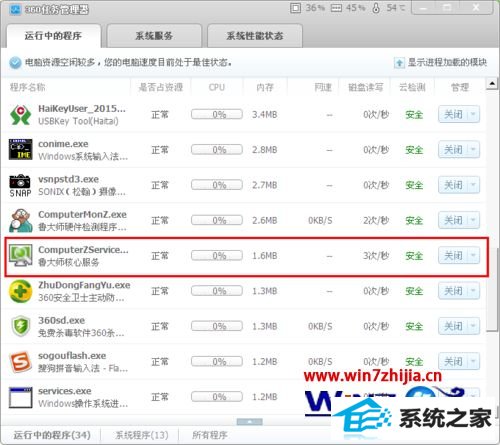The image size is (500, 445).
Task: Show 所有程序 filter
Action: (x=210, y=435)
